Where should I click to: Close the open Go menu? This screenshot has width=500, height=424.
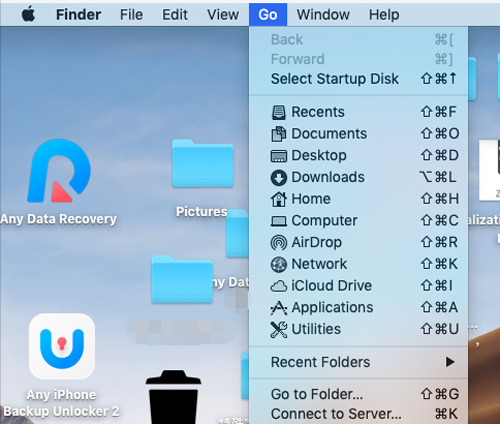[268, 15]
